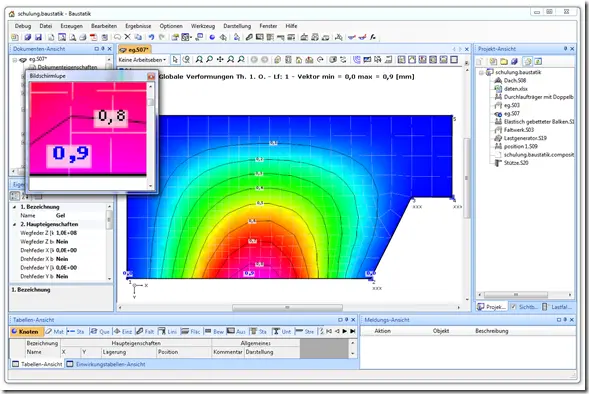This screenshot has width=589, height=394.
Task: Click the pan (four-arrow) tool icon
Action: point(220,60)
